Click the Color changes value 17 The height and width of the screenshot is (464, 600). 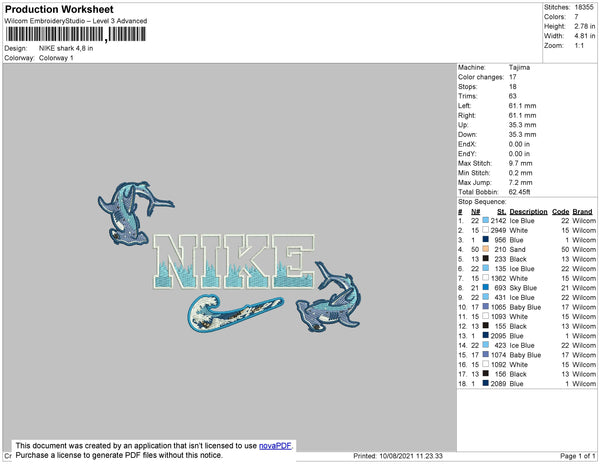[512, 77]
